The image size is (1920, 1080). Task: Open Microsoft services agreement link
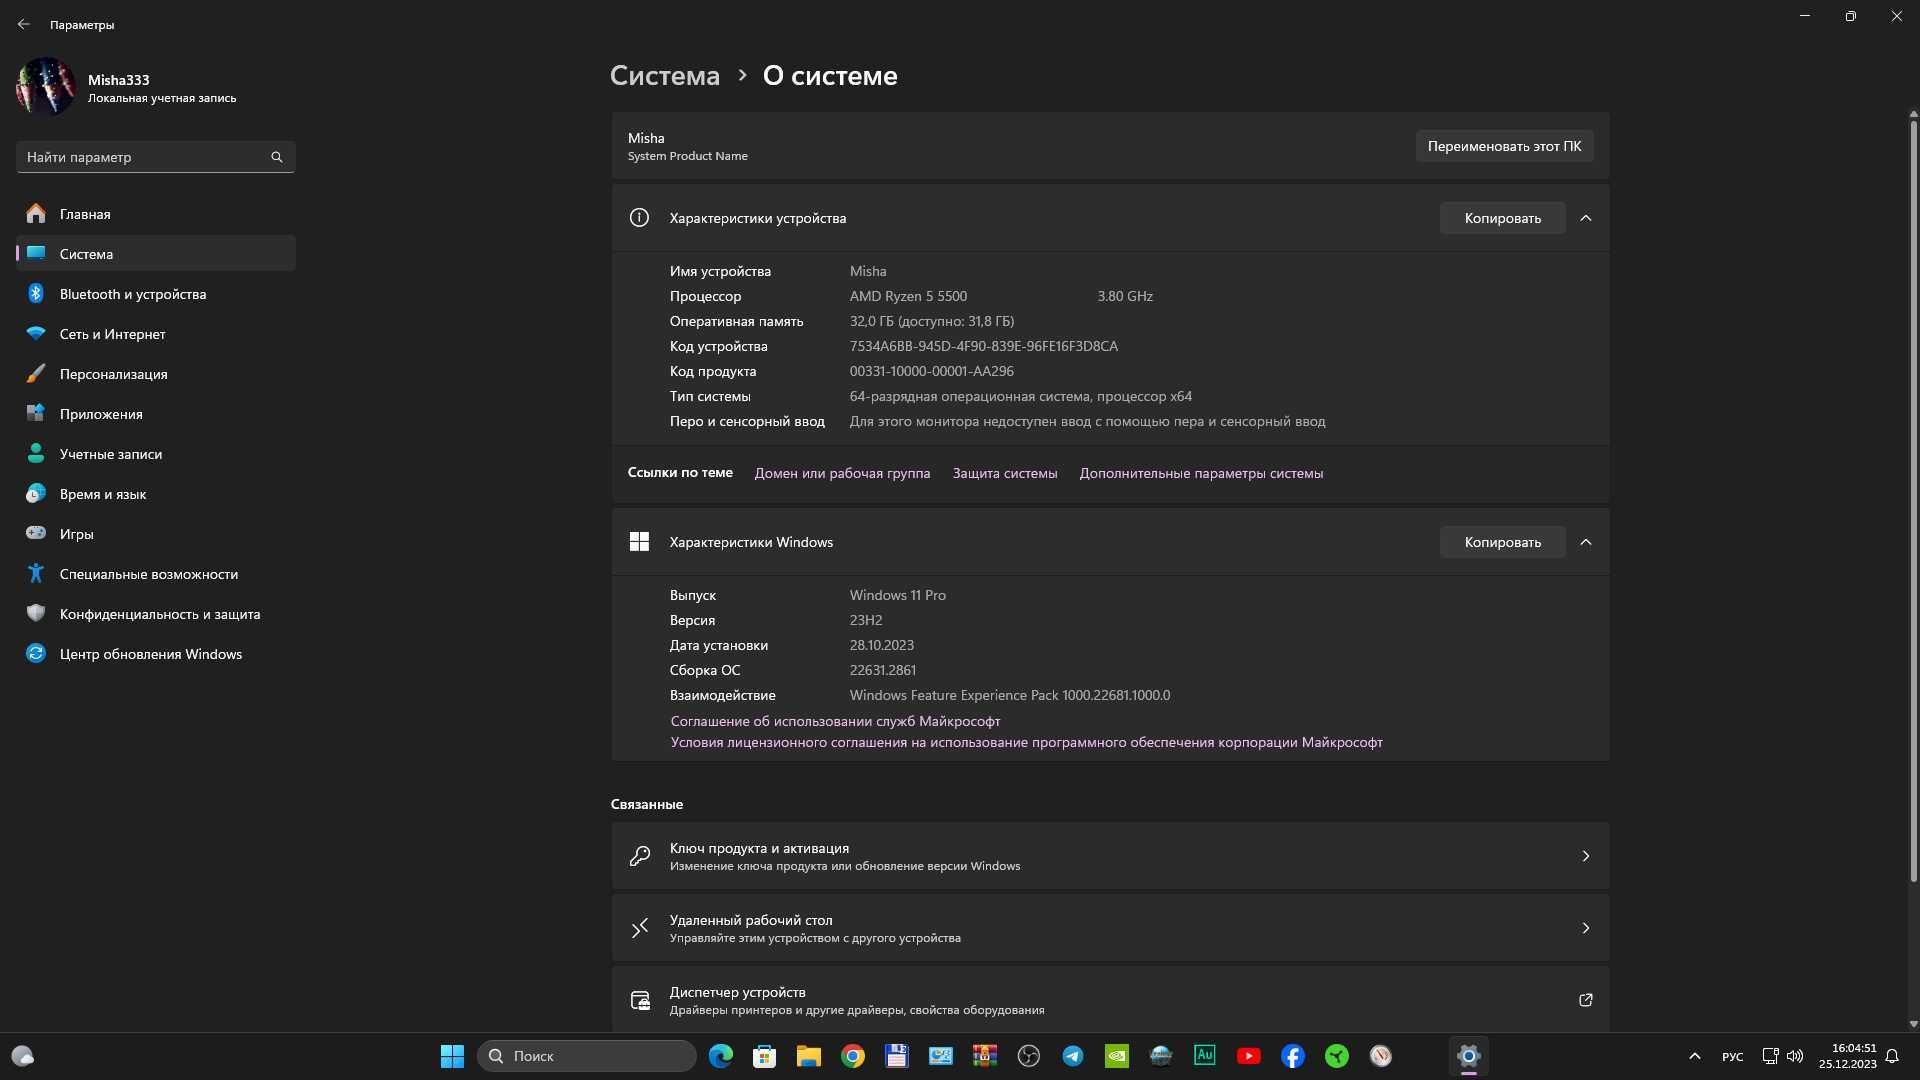tap(835, 721)
